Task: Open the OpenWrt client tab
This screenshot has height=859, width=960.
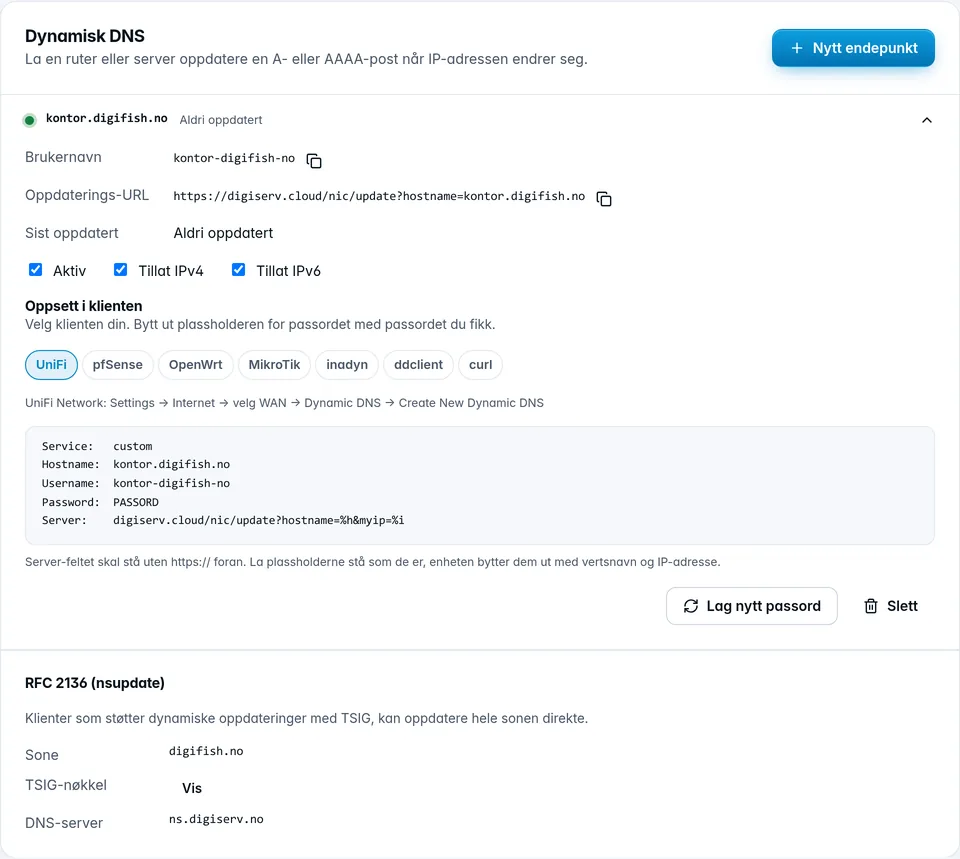Action: coord(196,365)
